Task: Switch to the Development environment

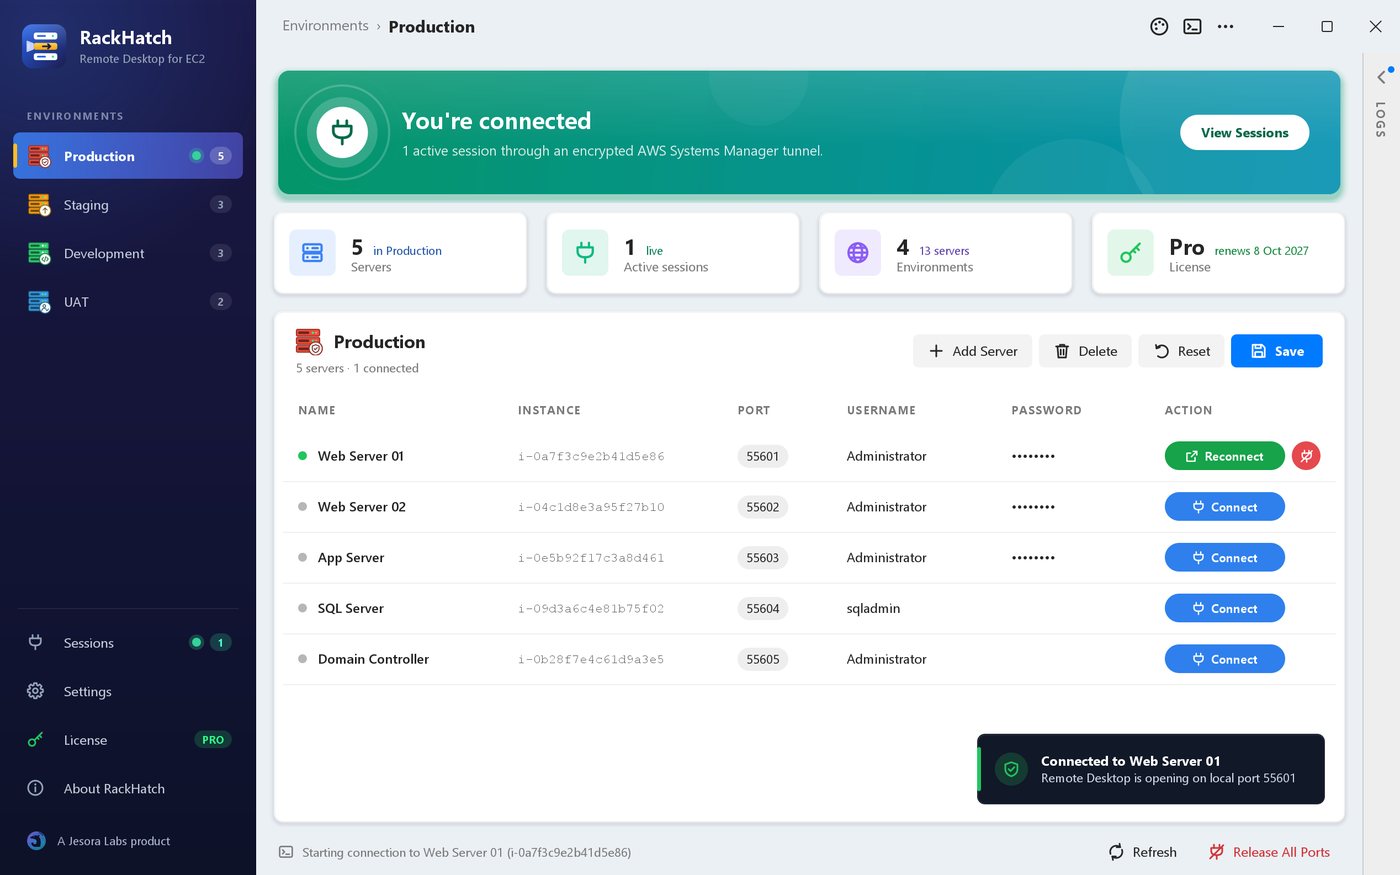Action: pyautogui.click(x=128, y=253)
